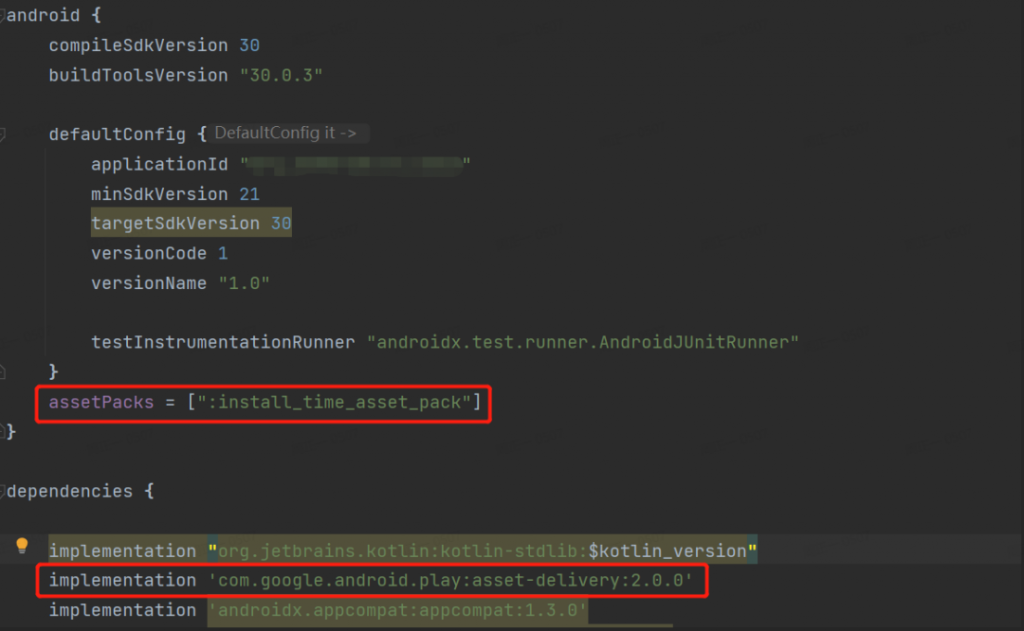The height and width of the screenshot is (631, 1024).
Task: Click the minSdkVersion value 21
Action: [249, 194]
